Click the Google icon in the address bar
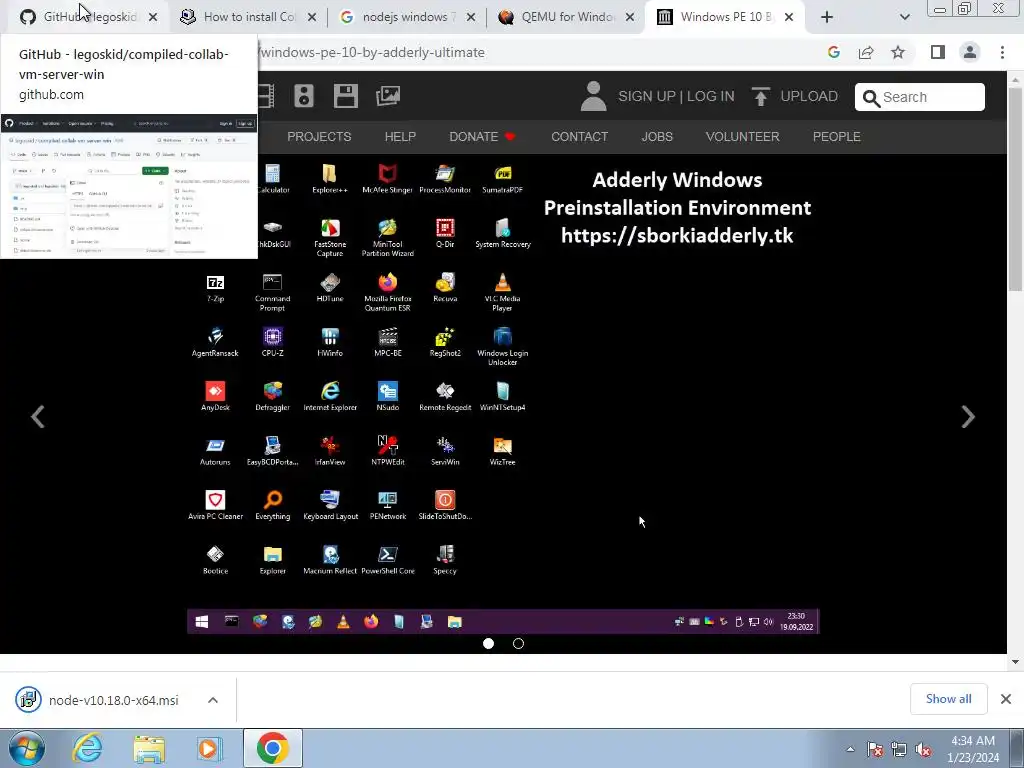The image size is (1024, 768). (833, 52)
